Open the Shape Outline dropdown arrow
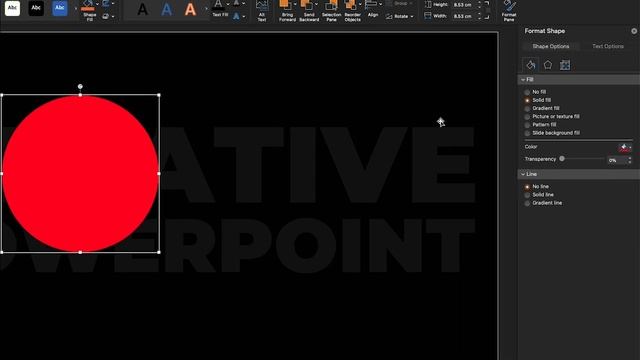 point(113,4)
